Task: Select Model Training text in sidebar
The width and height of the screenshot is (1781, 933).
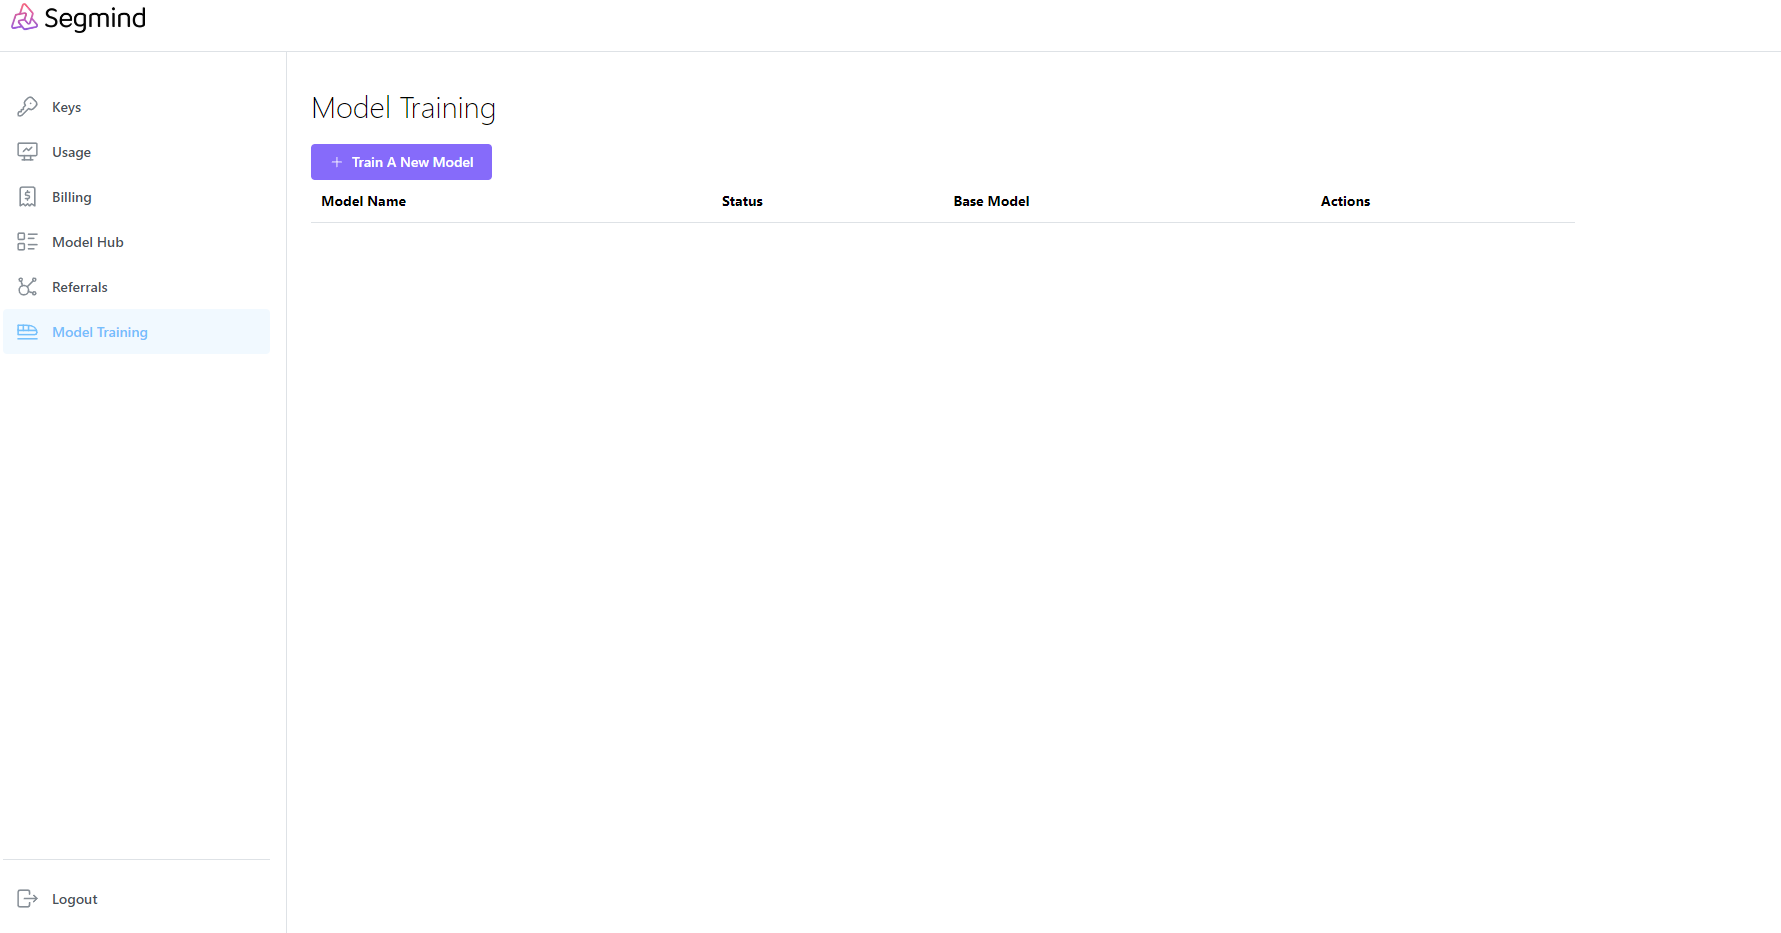Action: pos(100,332)
